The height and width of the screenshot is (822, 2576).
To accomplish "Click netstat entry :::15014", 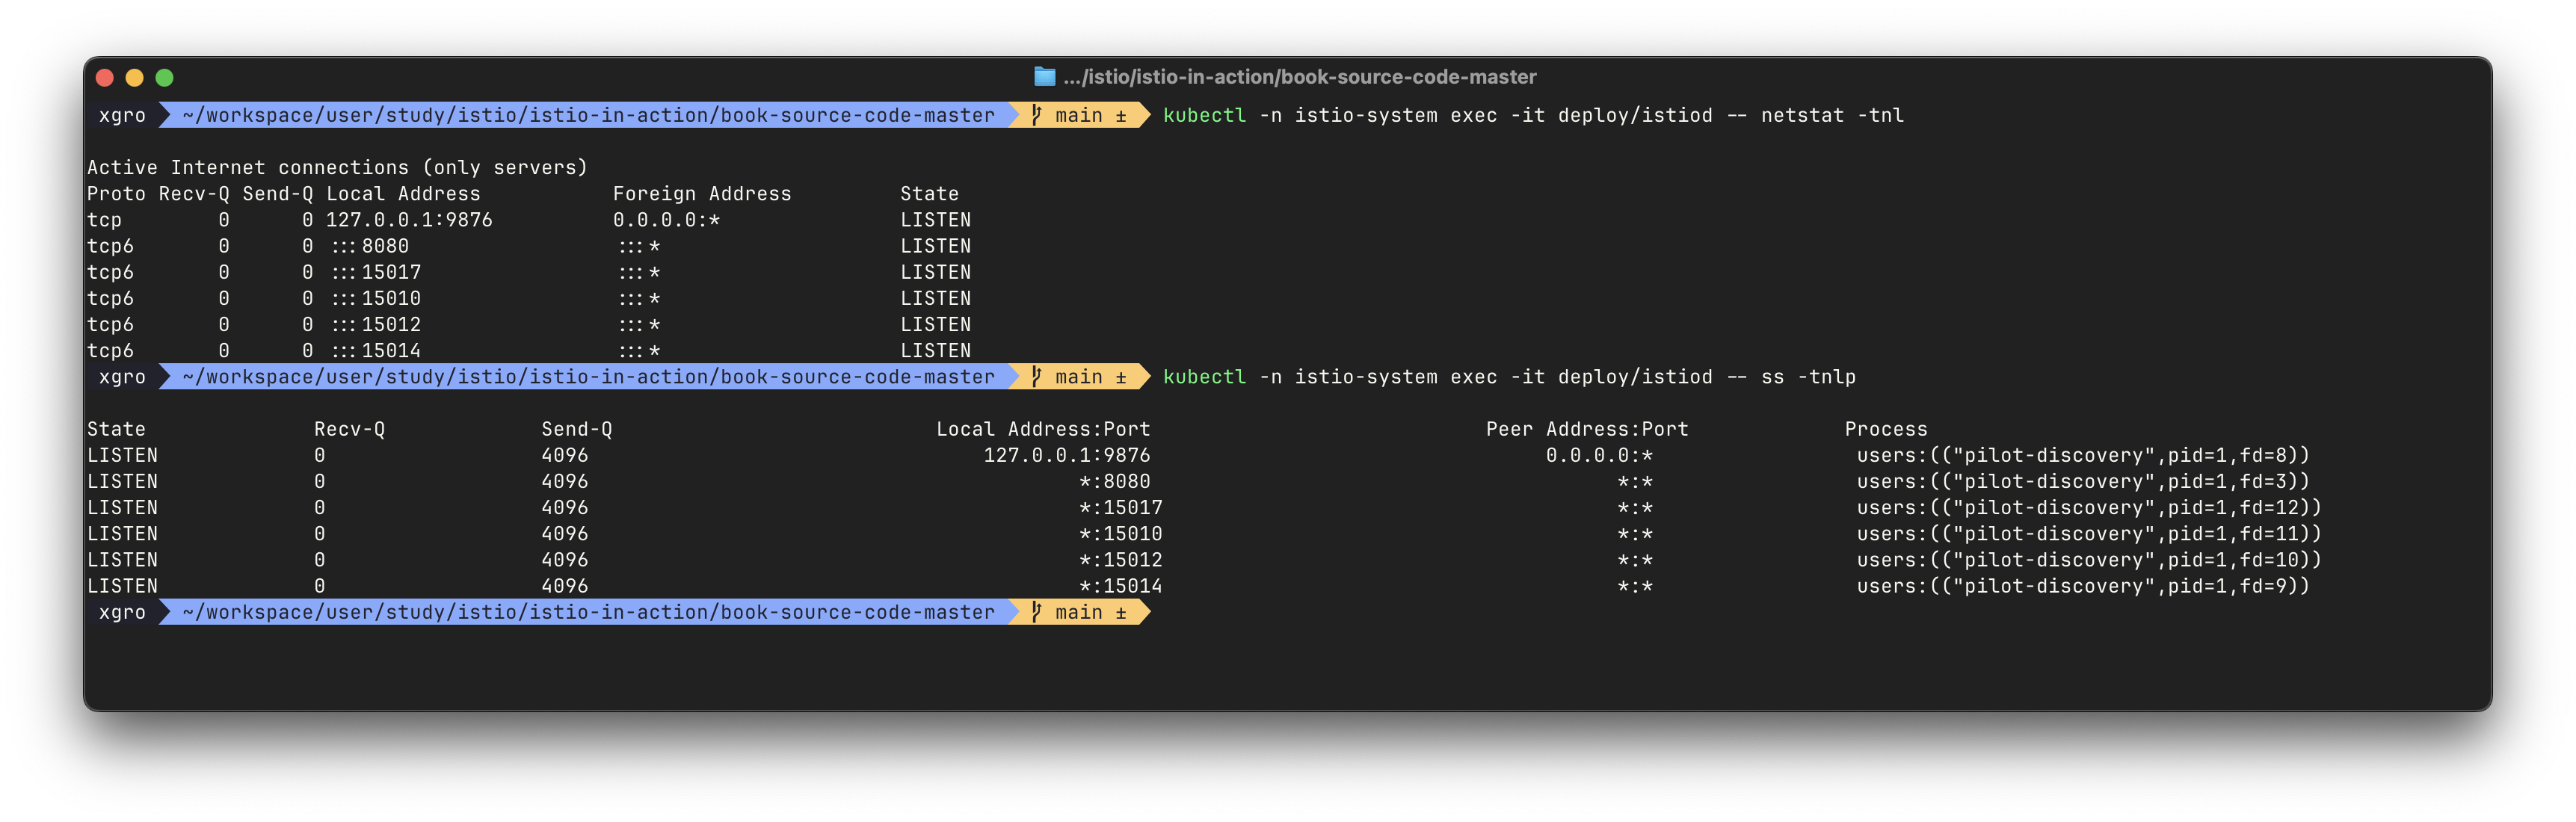I will (x=376, y=350).
